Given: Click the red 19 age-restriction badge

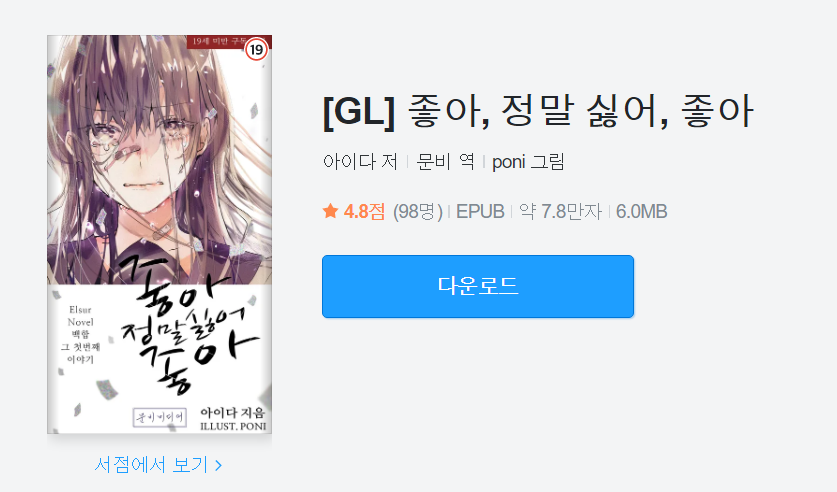Looking at the screenshot, I should (x=257, y=50).
